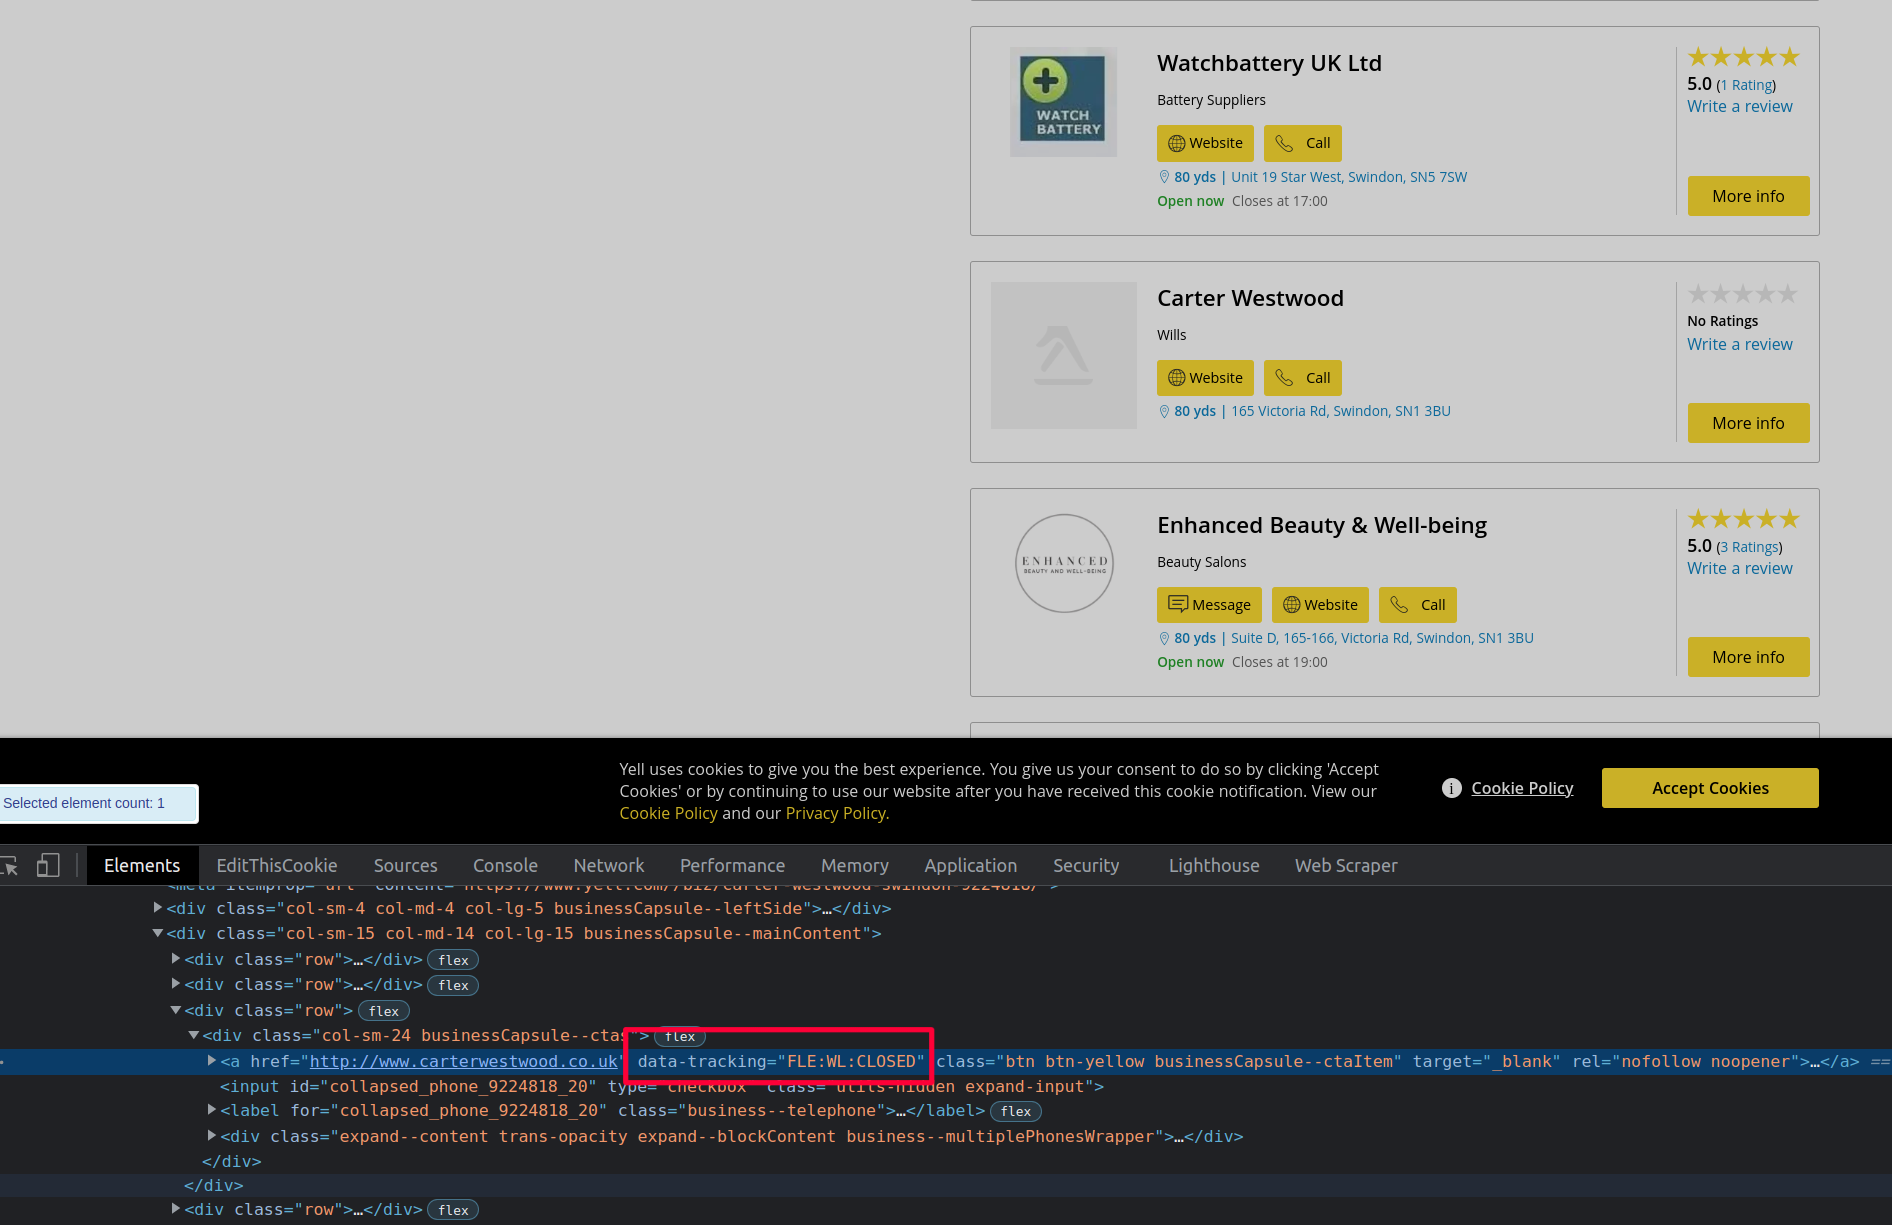Collapse the businessCapsule--mainContent div node
The image size is (1892, 1225).
[158, 933]
